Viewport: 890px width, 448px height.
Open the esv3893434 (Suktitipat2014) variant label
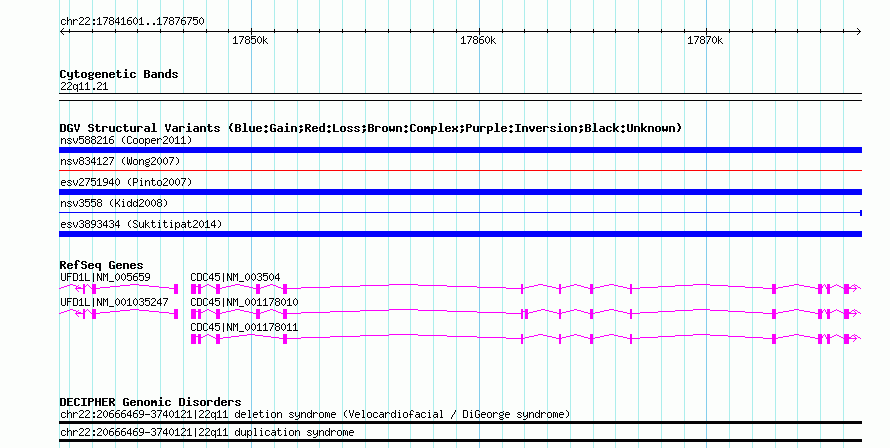coord(141,224)
